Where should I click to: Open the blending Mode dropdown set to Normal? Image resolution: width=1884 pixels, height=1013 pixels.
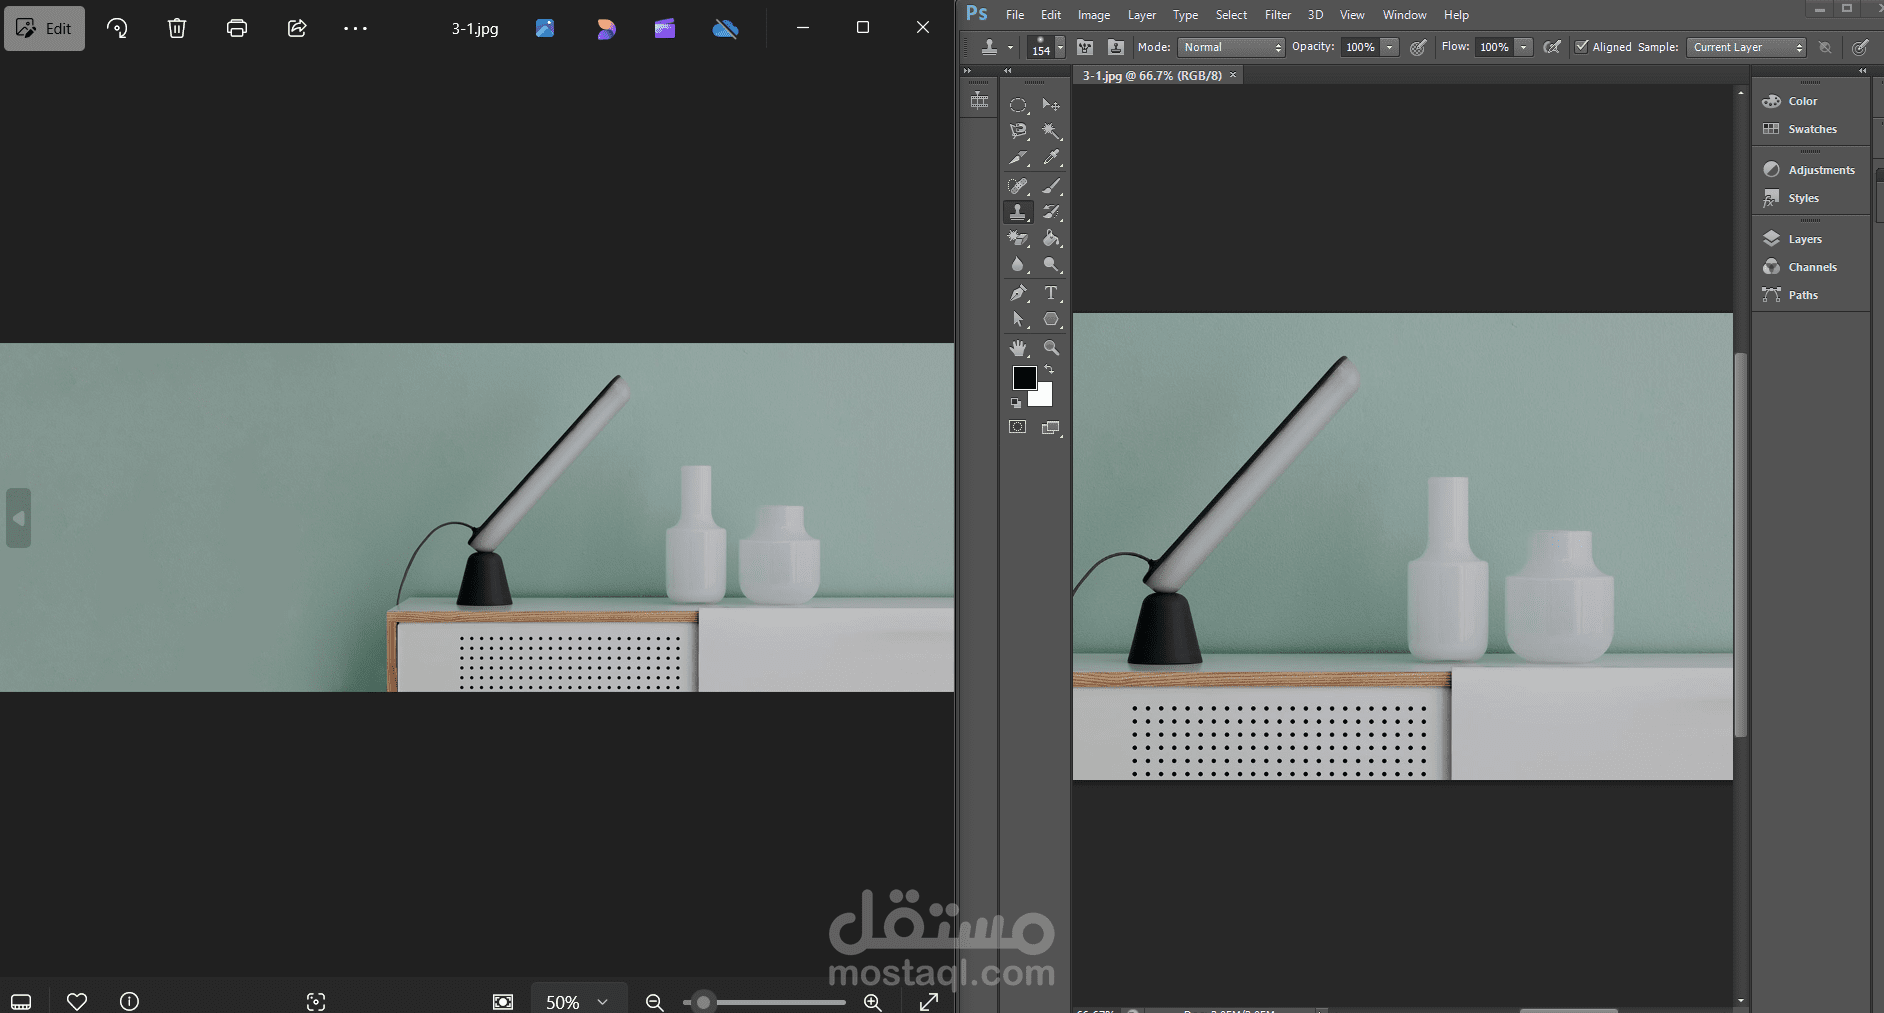[x=1230, y=47]
